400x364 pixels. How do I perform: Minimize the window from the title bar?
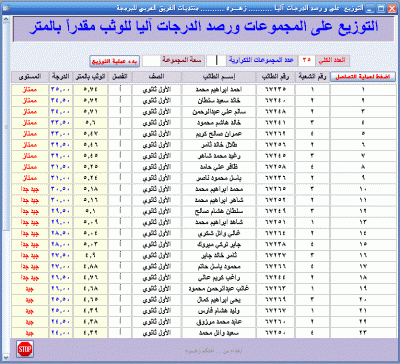coord(369,9)
